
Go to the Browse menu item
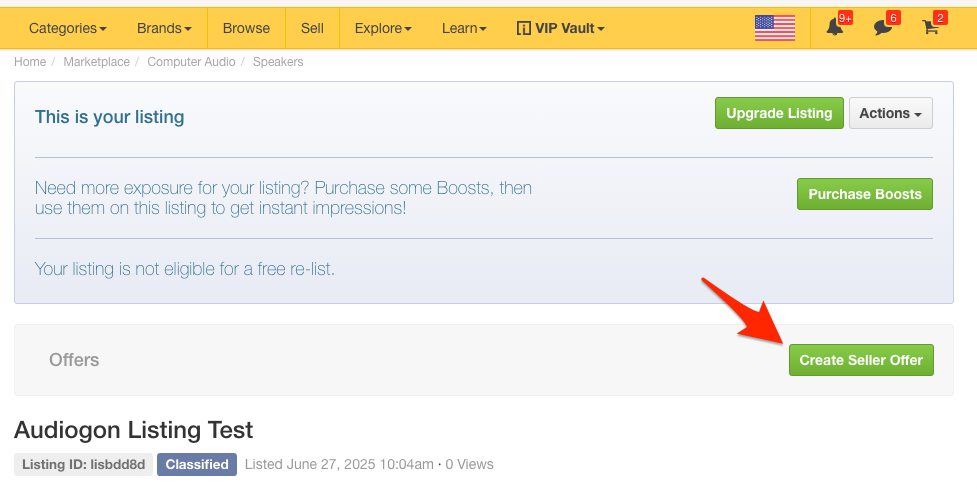246,28
